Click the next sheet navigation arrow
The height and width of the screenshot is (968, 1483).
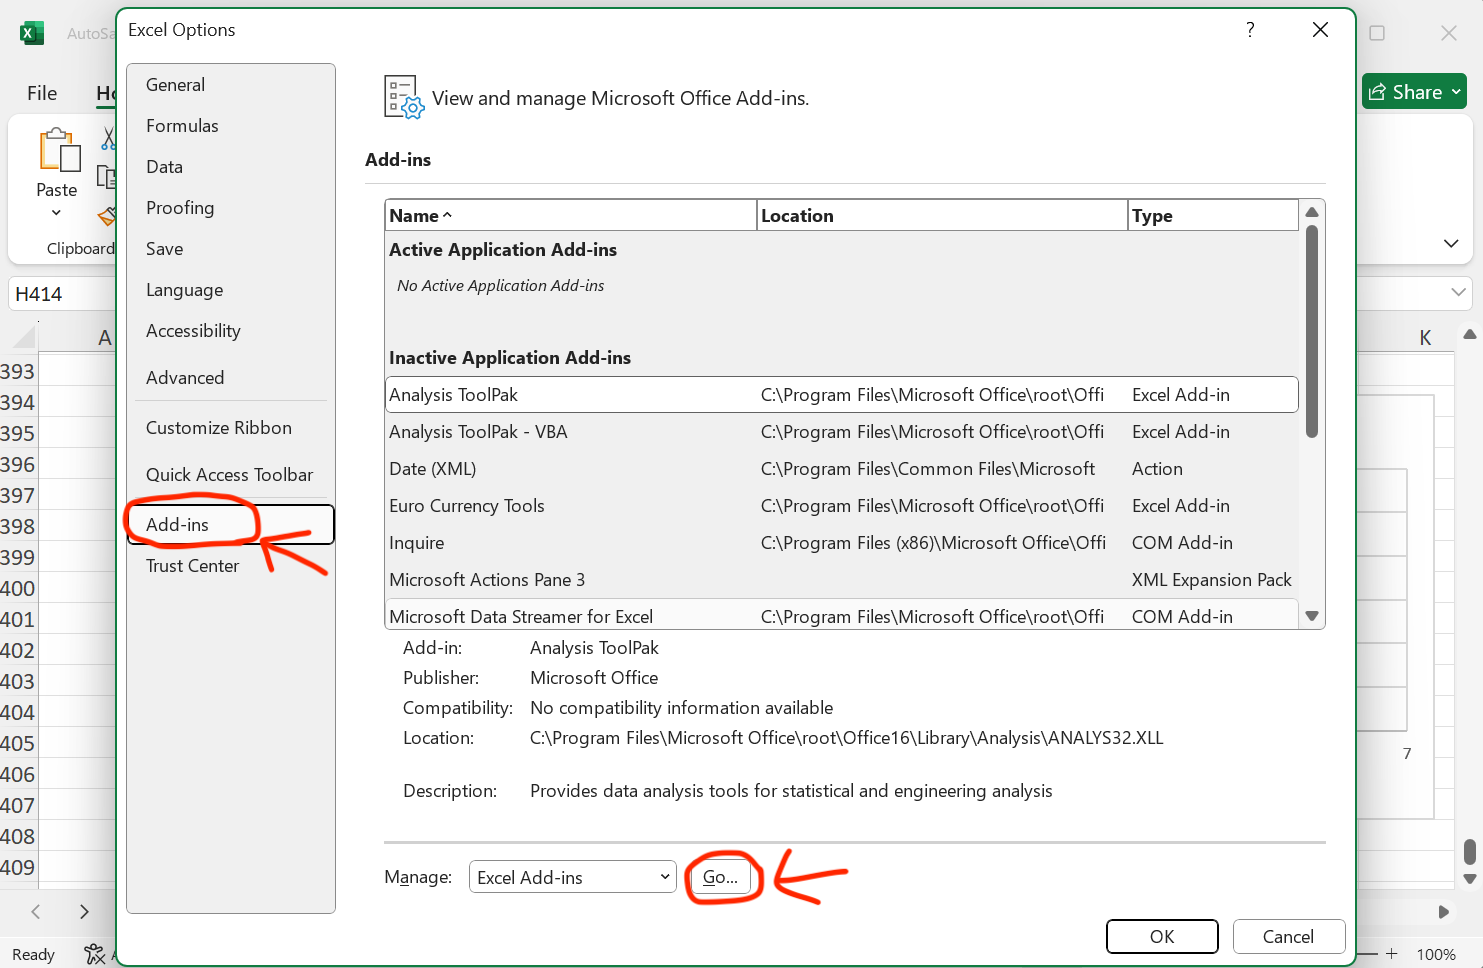click(84, 911)
